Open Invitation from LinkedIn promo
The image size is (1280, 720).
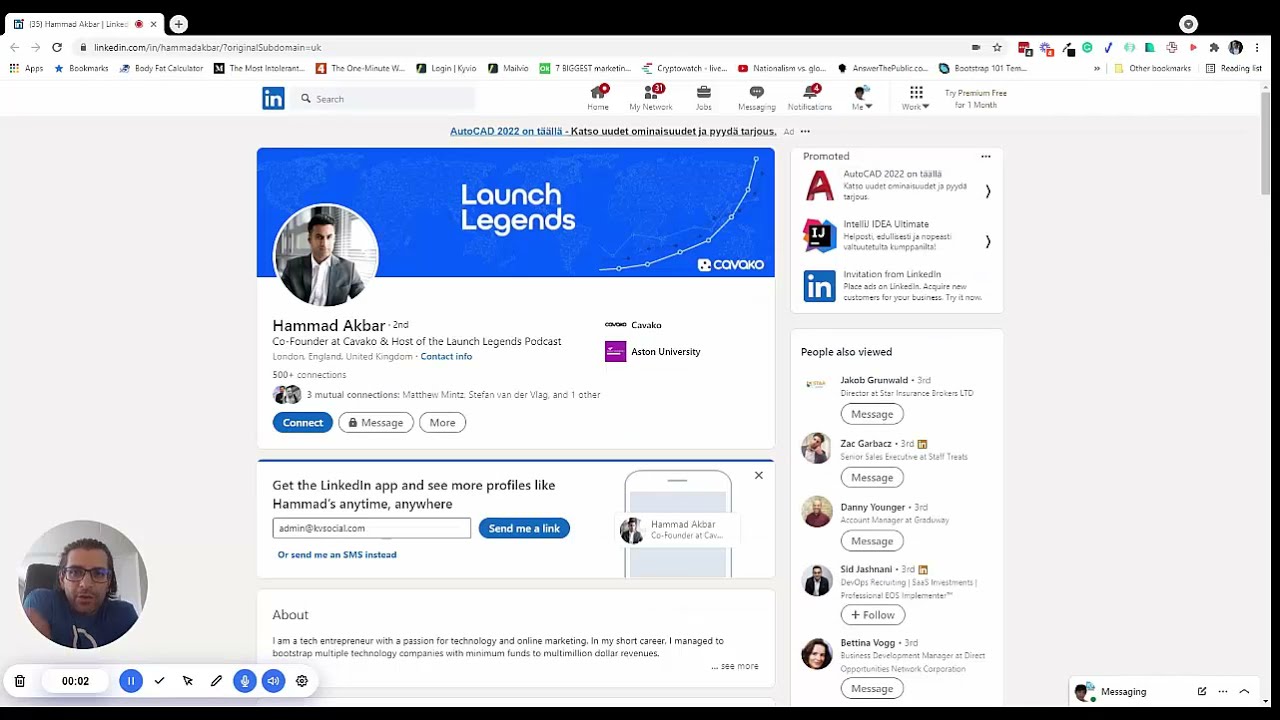click(894, 285)
